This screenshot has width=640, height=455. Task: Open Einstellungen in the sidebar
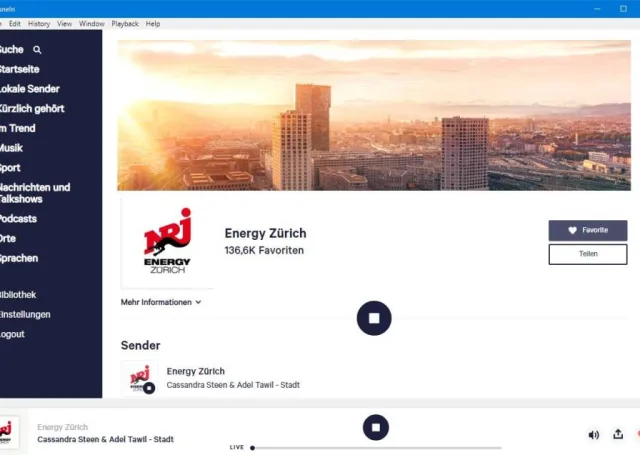tap(25, 315)
